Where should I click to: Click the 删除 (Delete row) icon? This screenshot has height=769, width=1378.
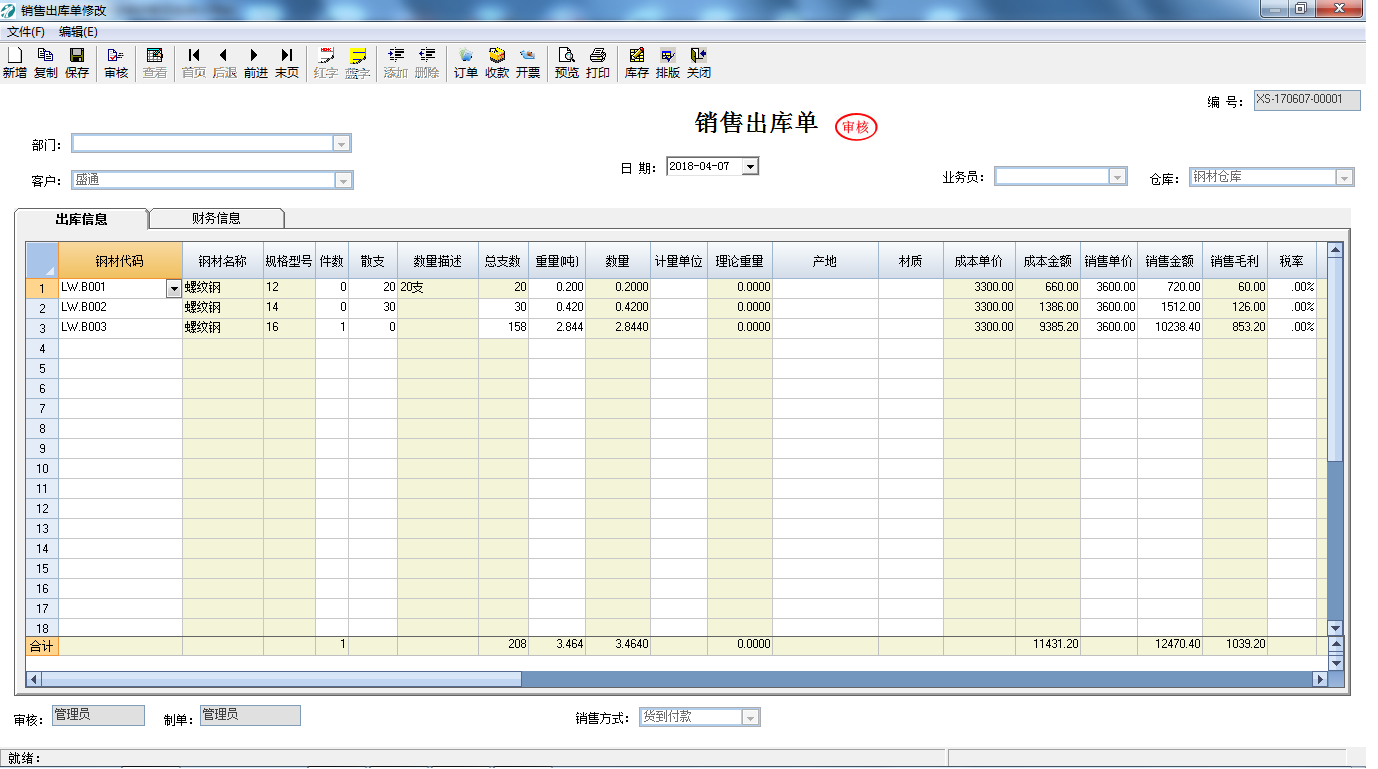427,63
